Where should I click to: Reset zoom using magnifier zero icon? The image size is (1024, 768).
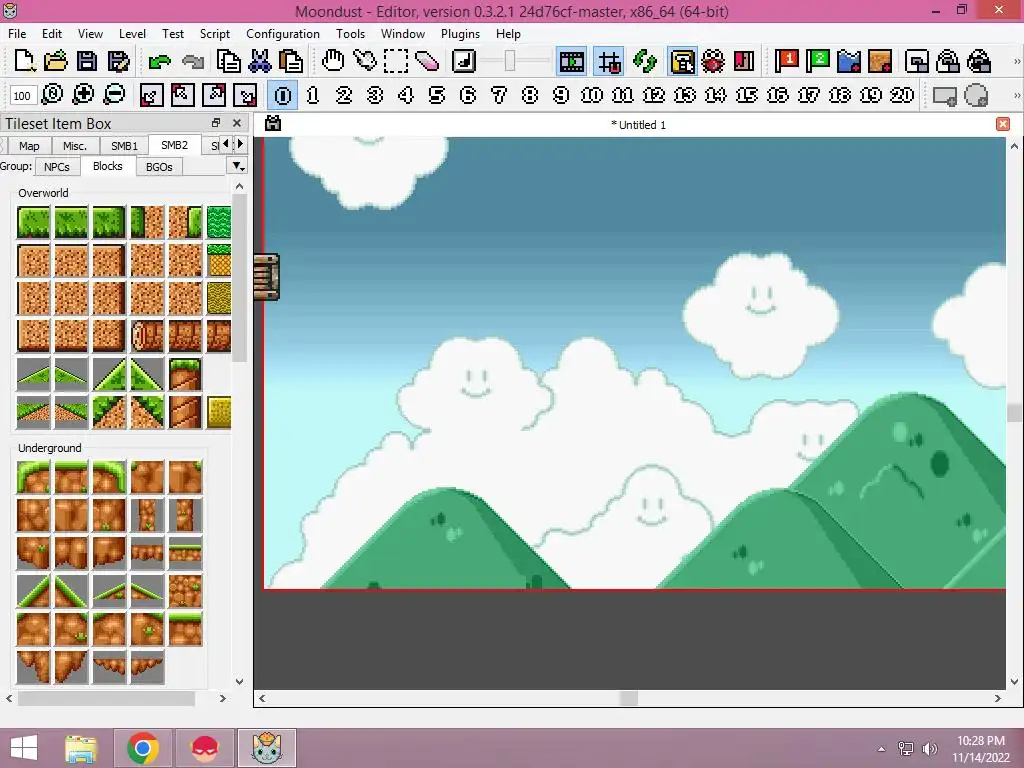[52, 95]
